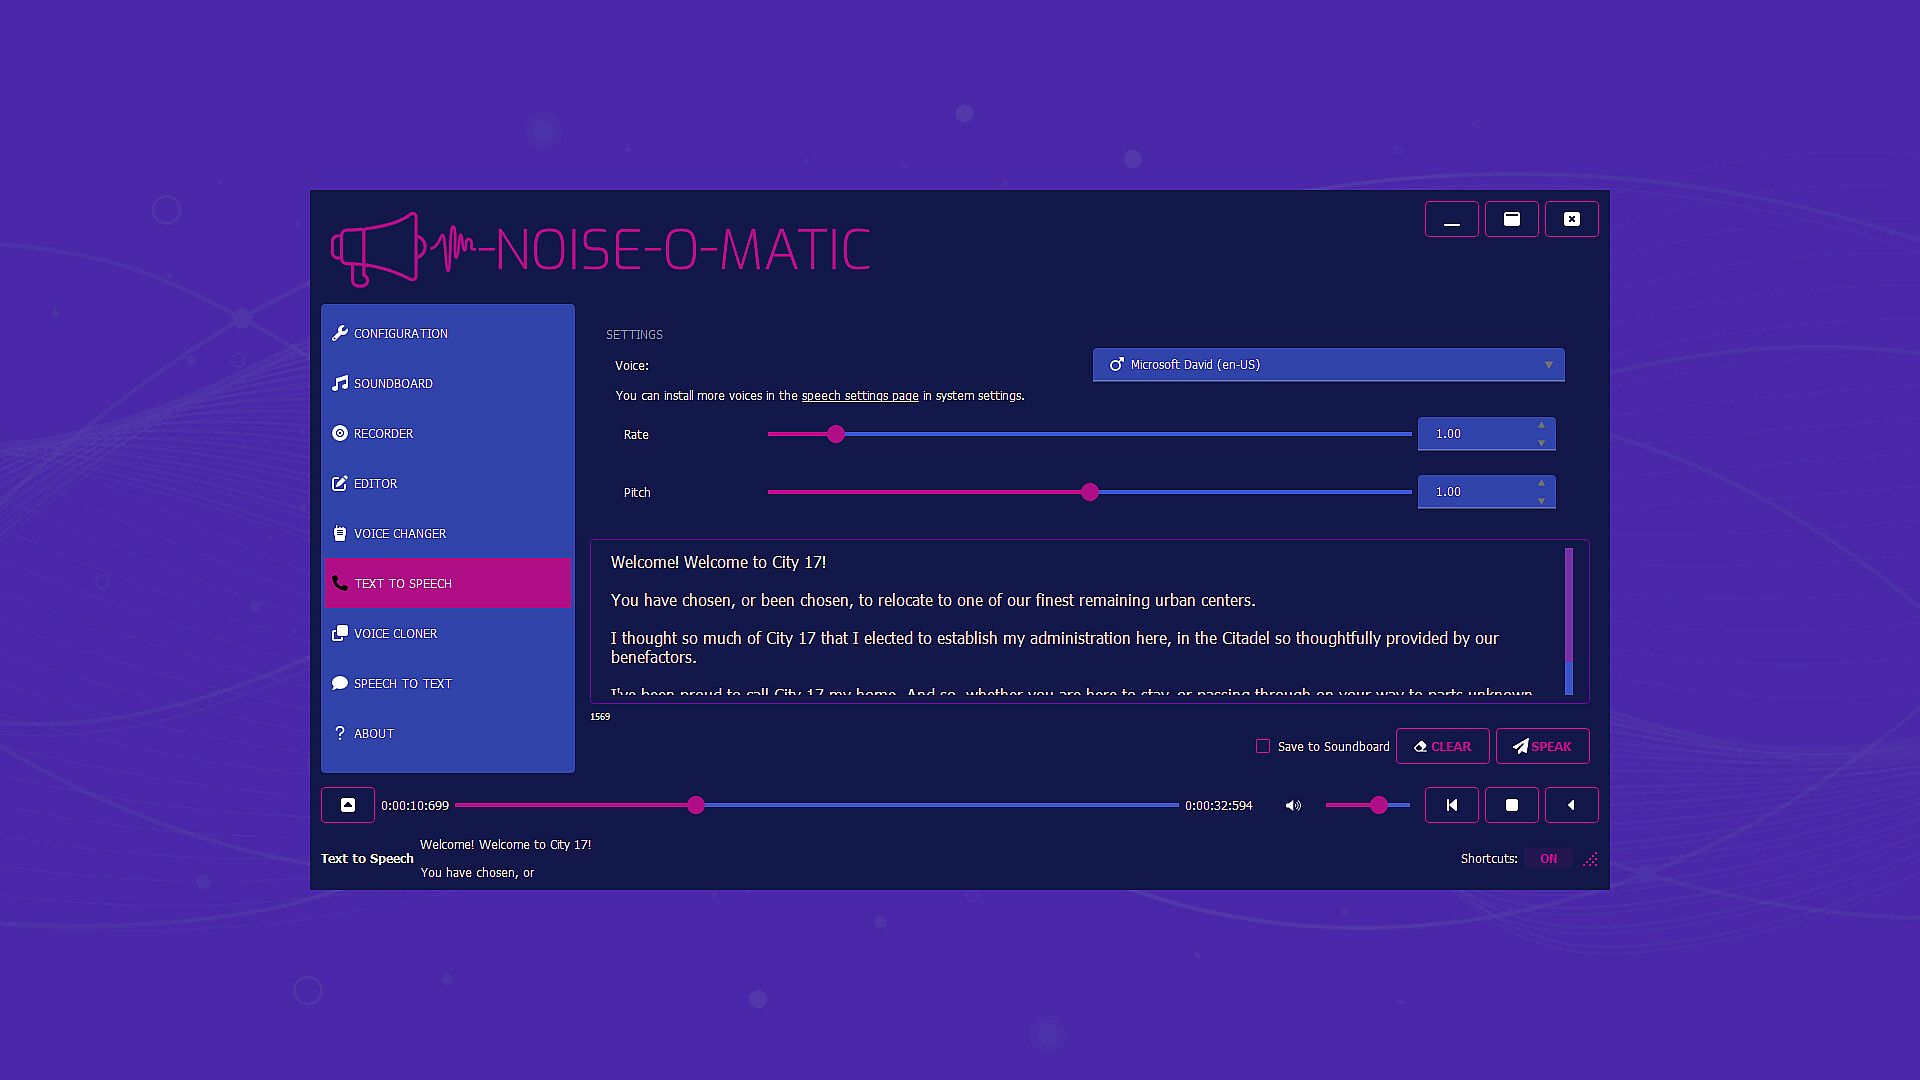
Task: Switch to the Voice Cloner tab
Action: click(x=395, y=634)
